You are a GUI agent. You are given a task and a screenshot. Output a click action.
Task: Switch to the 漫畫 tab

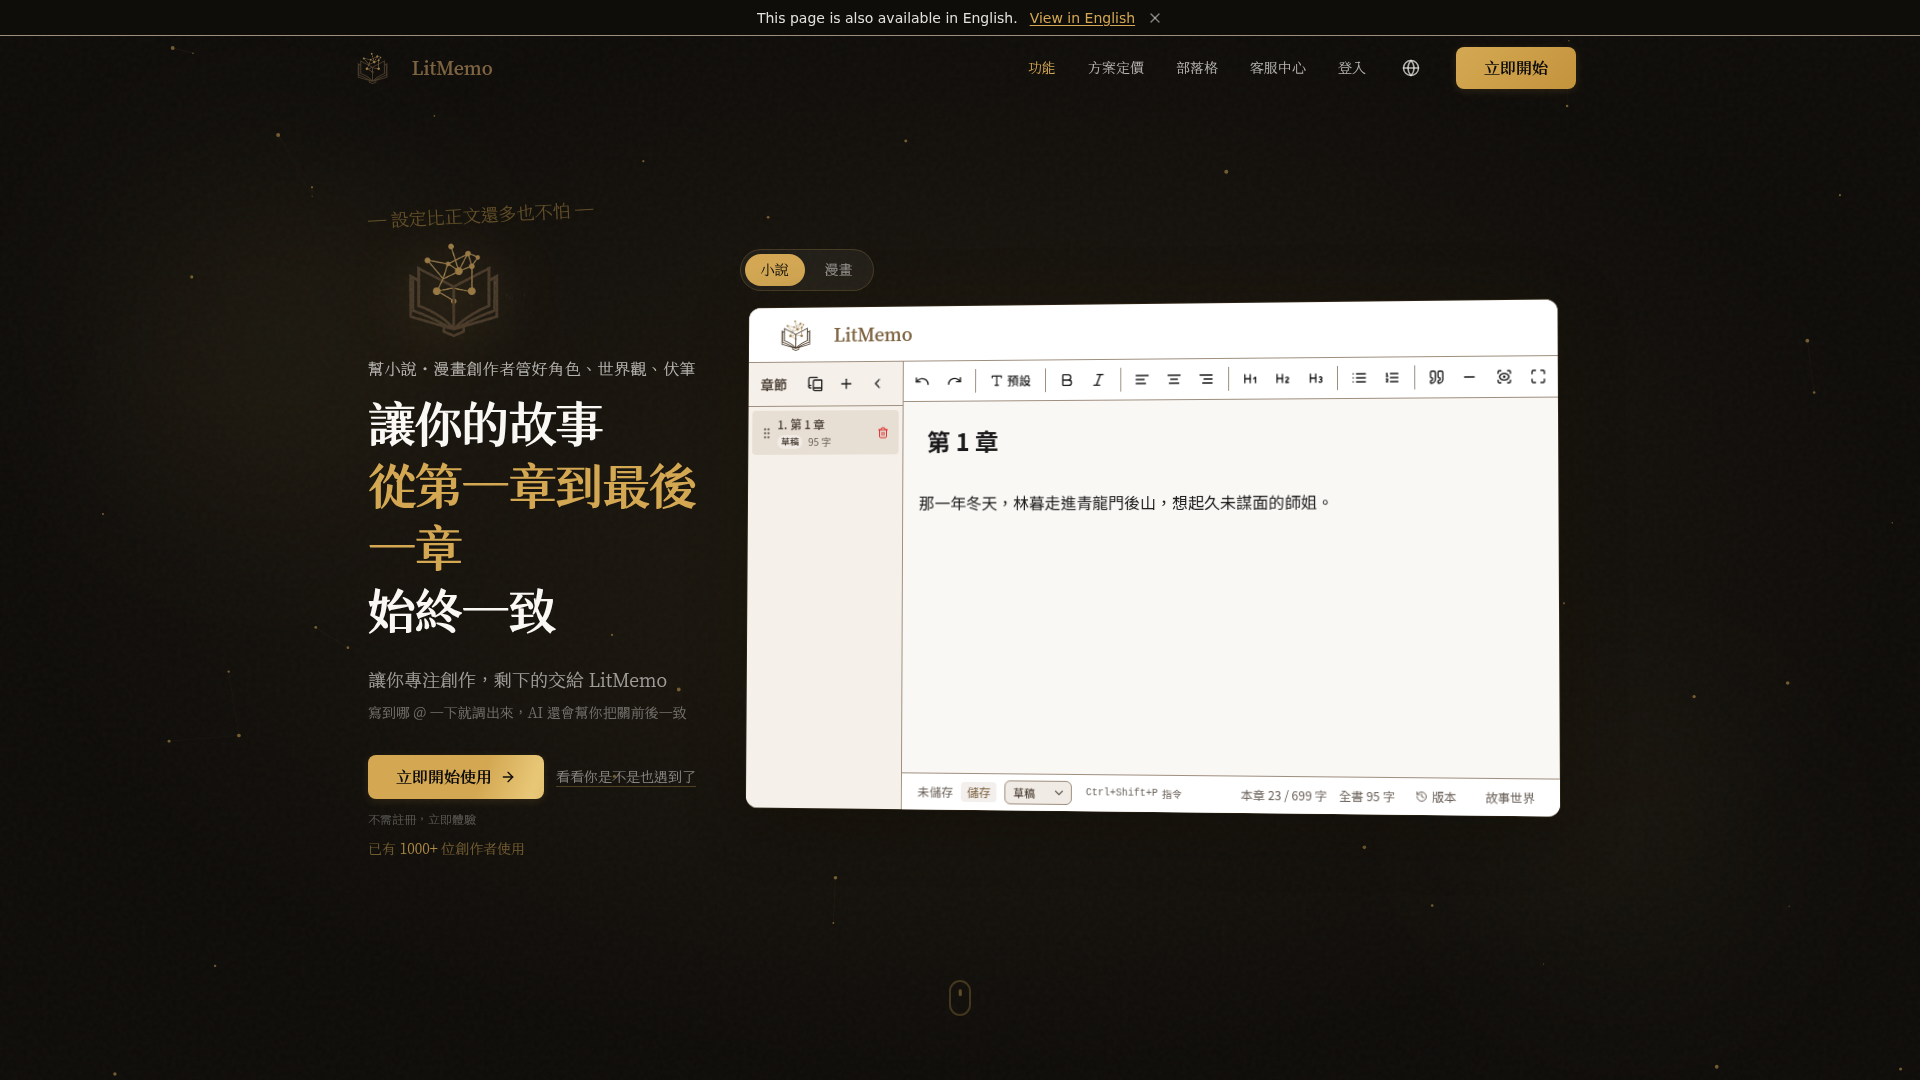tap(838, 270)
